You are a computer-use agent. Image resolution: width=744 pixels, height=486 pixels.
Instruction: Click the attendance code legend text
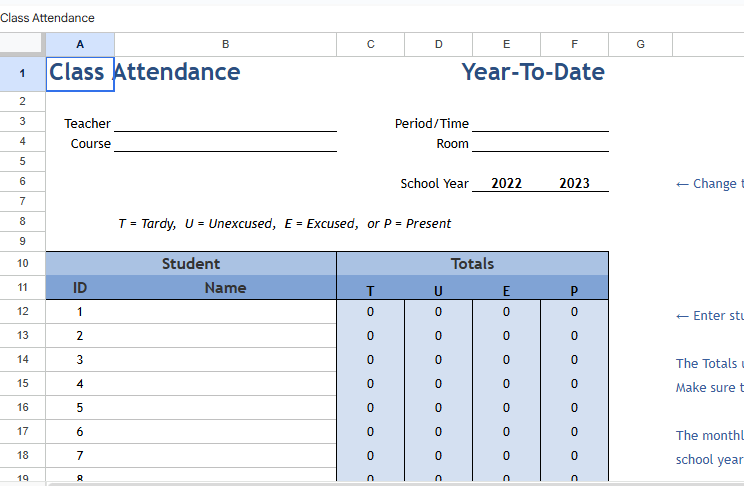click(284, 224)
